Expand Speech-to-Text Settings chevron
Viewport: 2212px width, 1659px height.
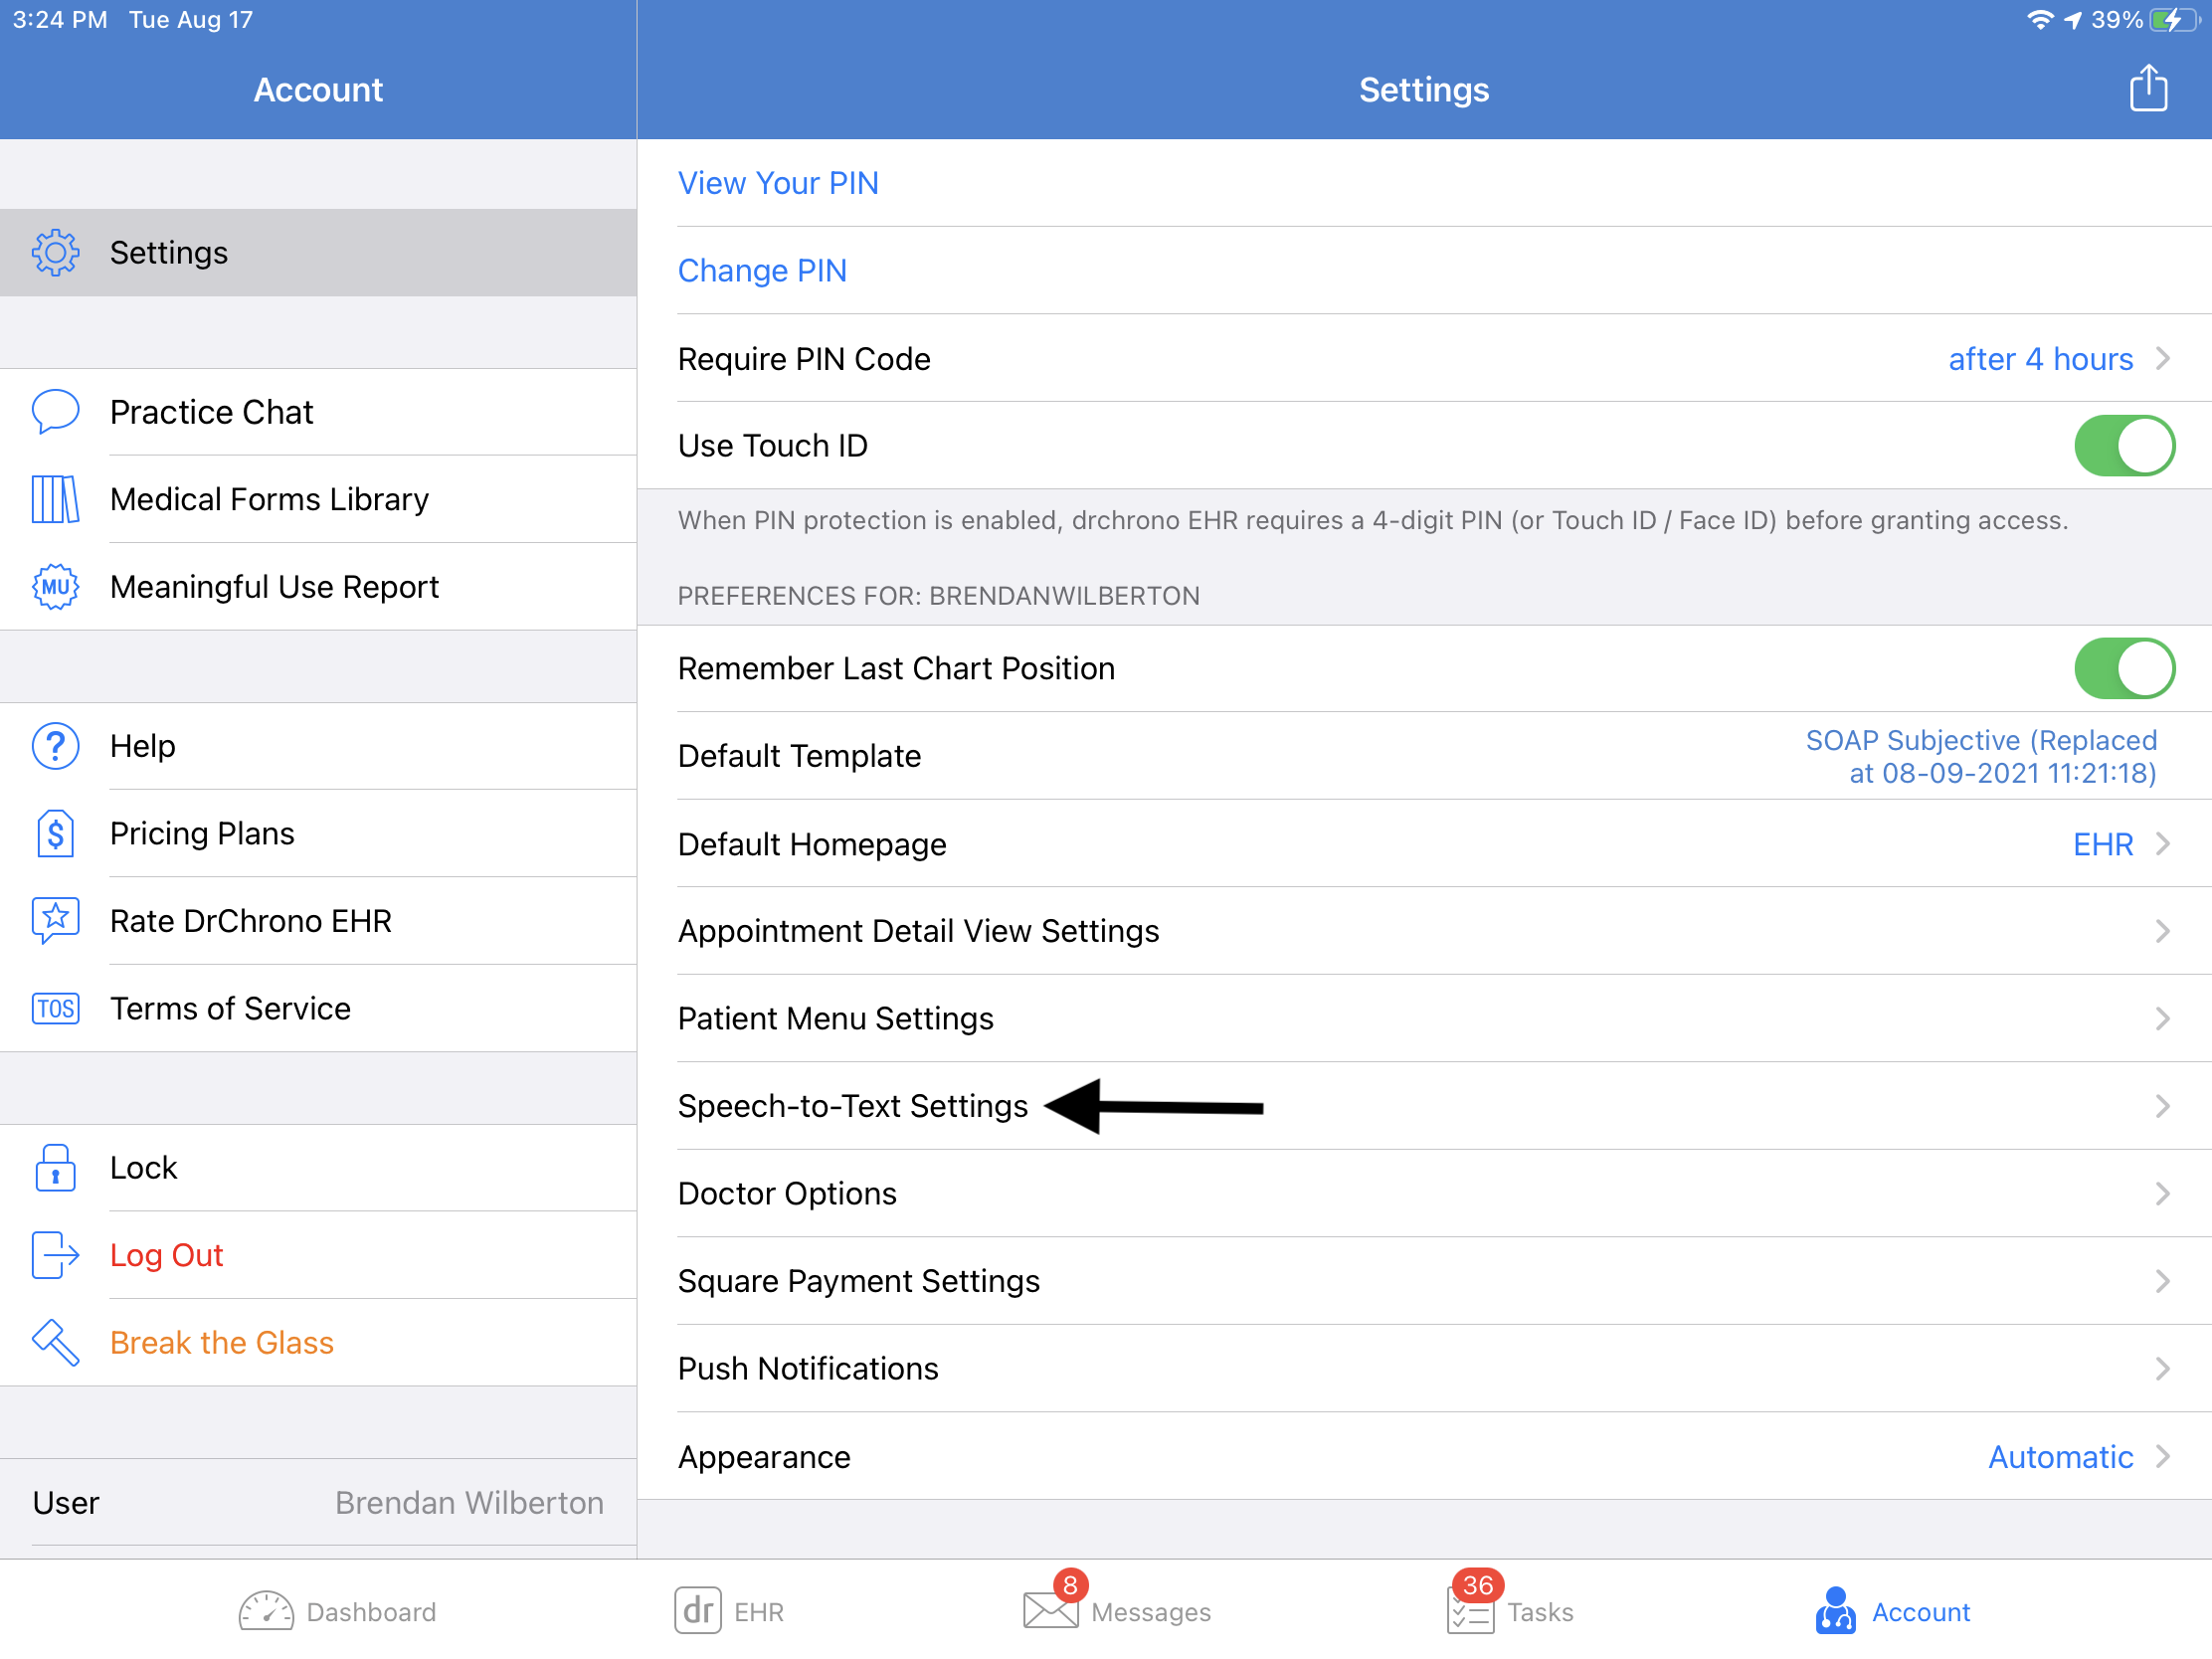pyautogui.click(x=2162, y=1106)
